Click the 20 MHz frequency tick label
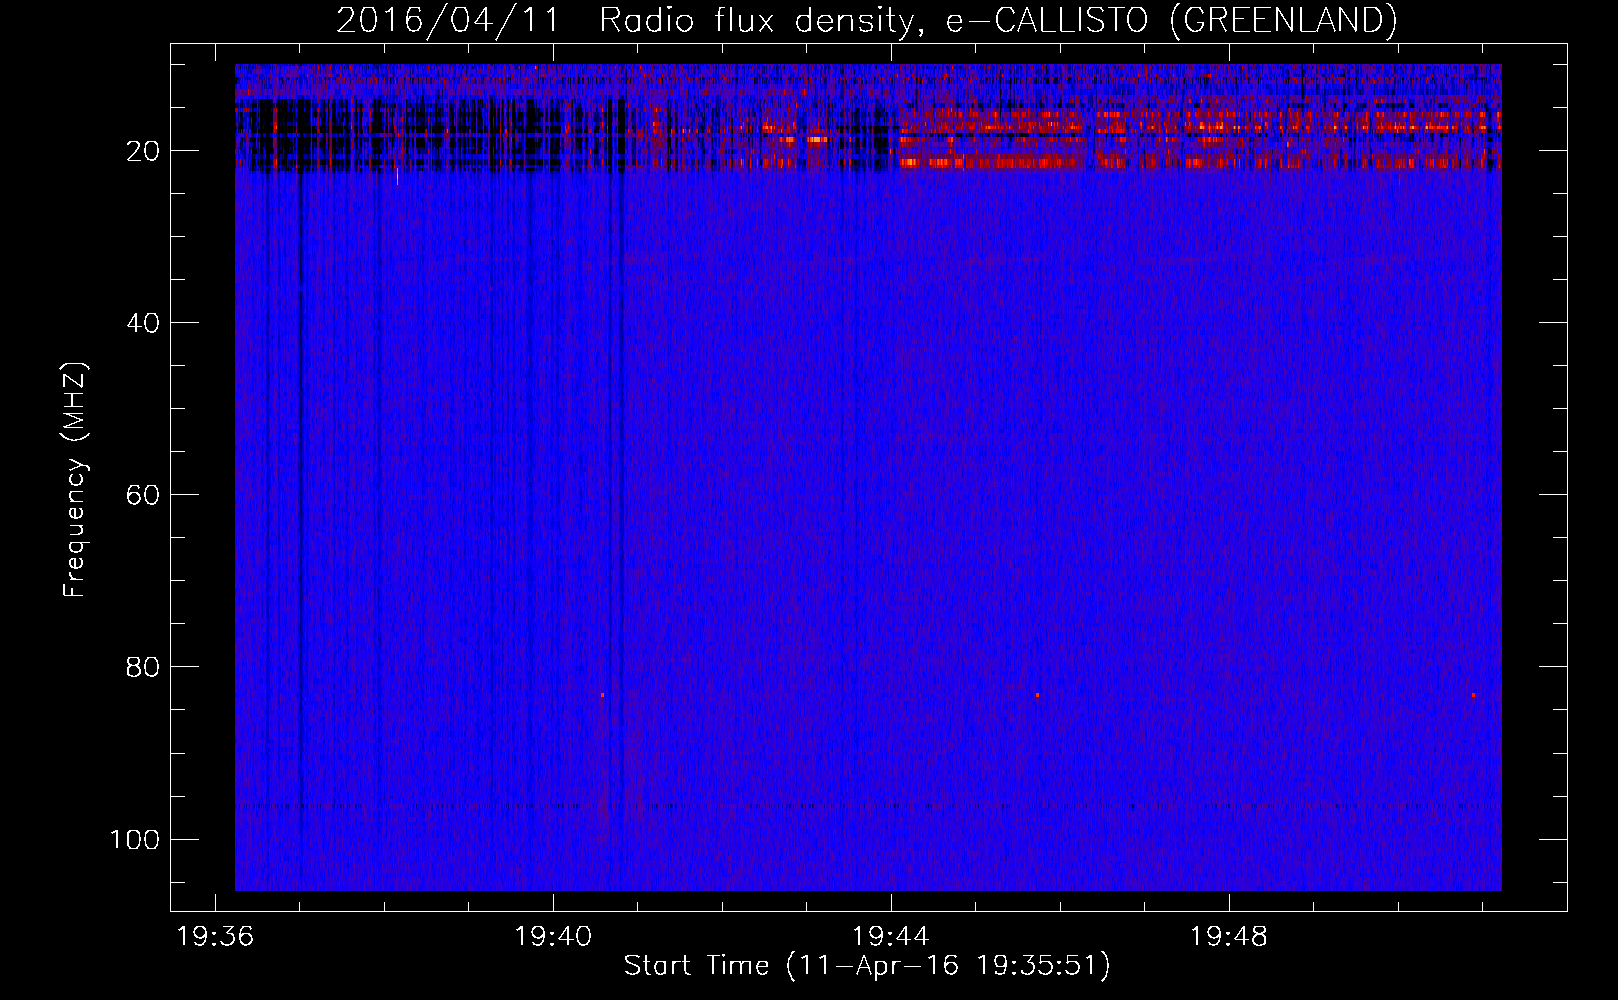This screenshot has height=1000, width=1618. (143, 151)
